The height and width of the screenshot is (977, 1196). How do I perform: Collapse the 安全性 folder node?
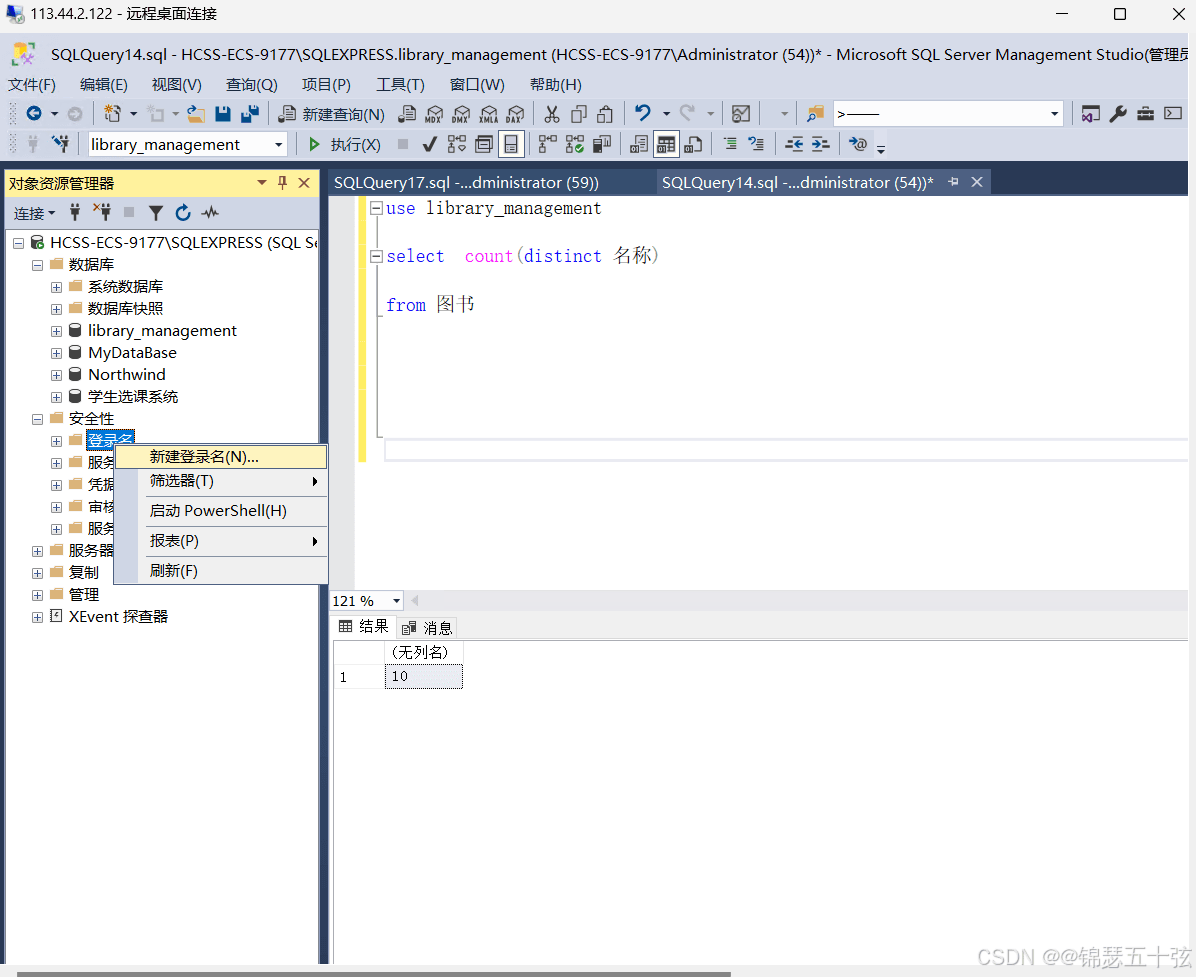(37, 419)
